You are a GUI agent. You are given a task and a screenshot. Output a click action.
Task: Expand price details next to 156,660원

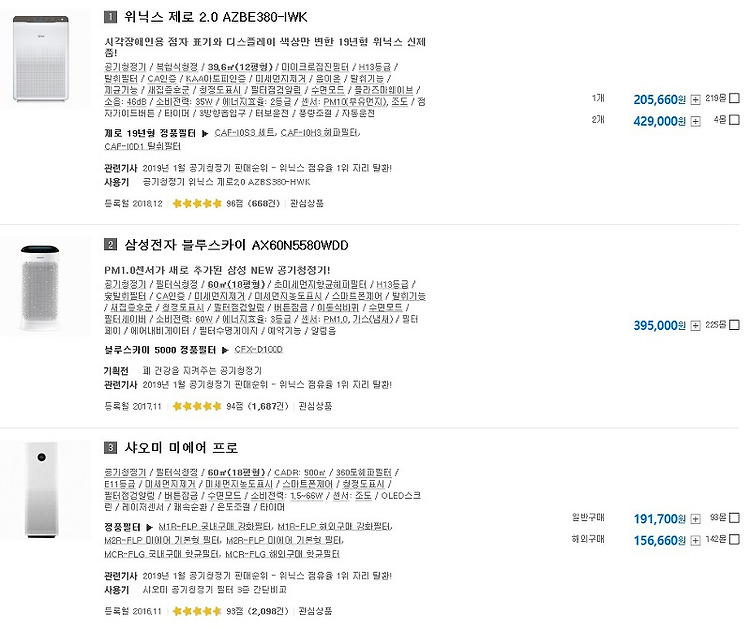click(x=695, y=541)
